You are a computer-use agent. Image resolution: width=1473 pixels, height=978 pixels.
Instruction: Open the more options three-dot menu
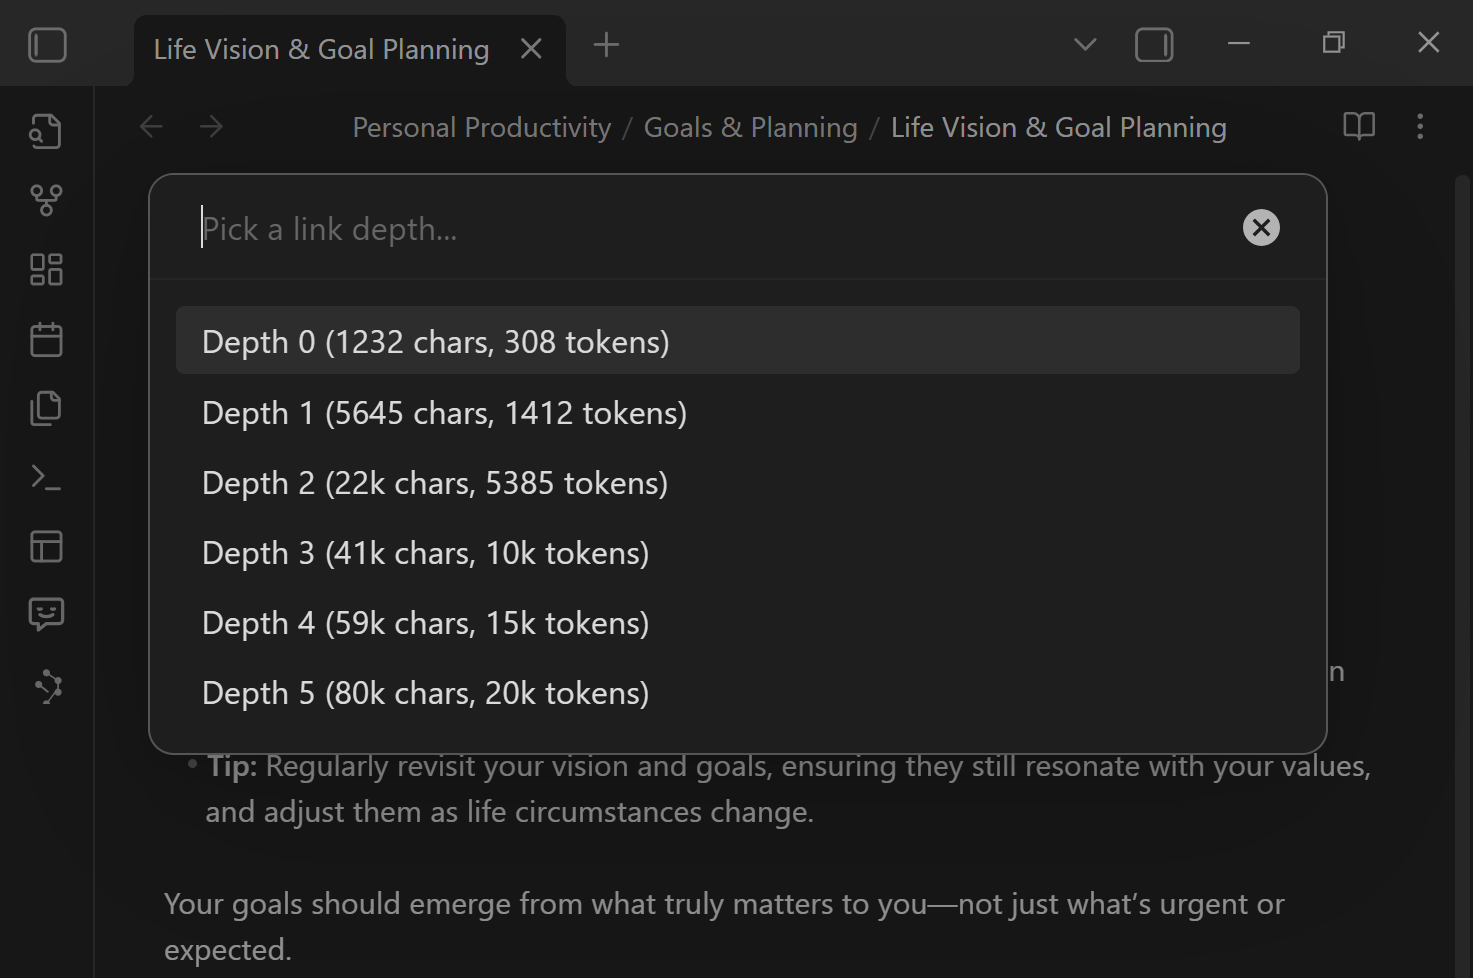[1420, 126]
